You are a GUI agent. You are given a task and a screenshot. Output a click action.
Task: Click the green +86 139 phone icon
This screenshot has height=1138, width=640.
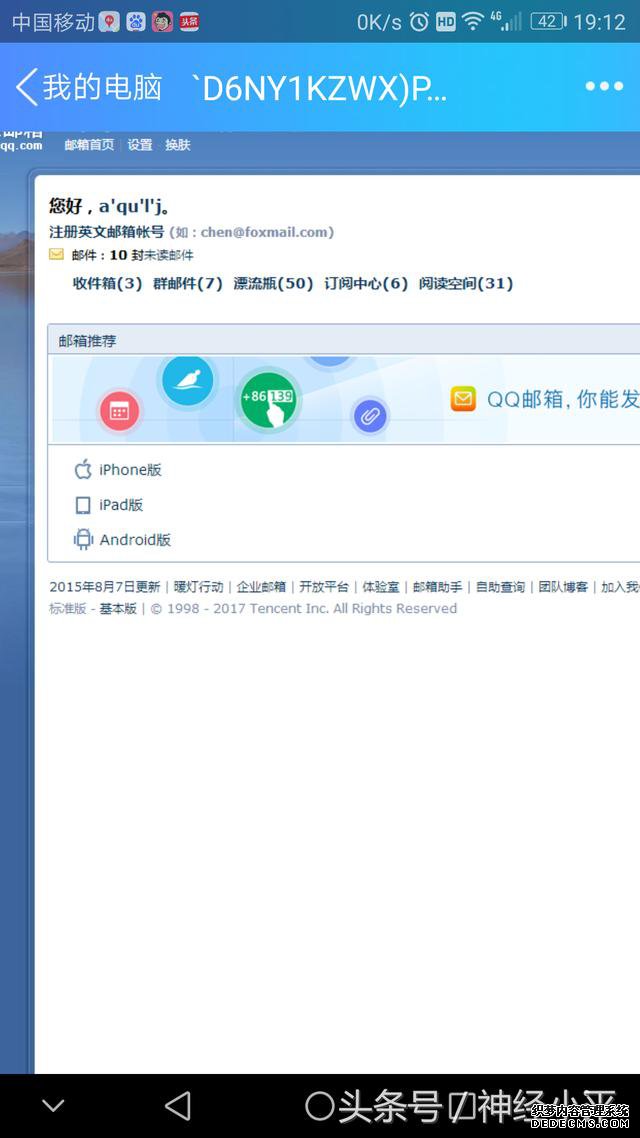tap(268, 400)
